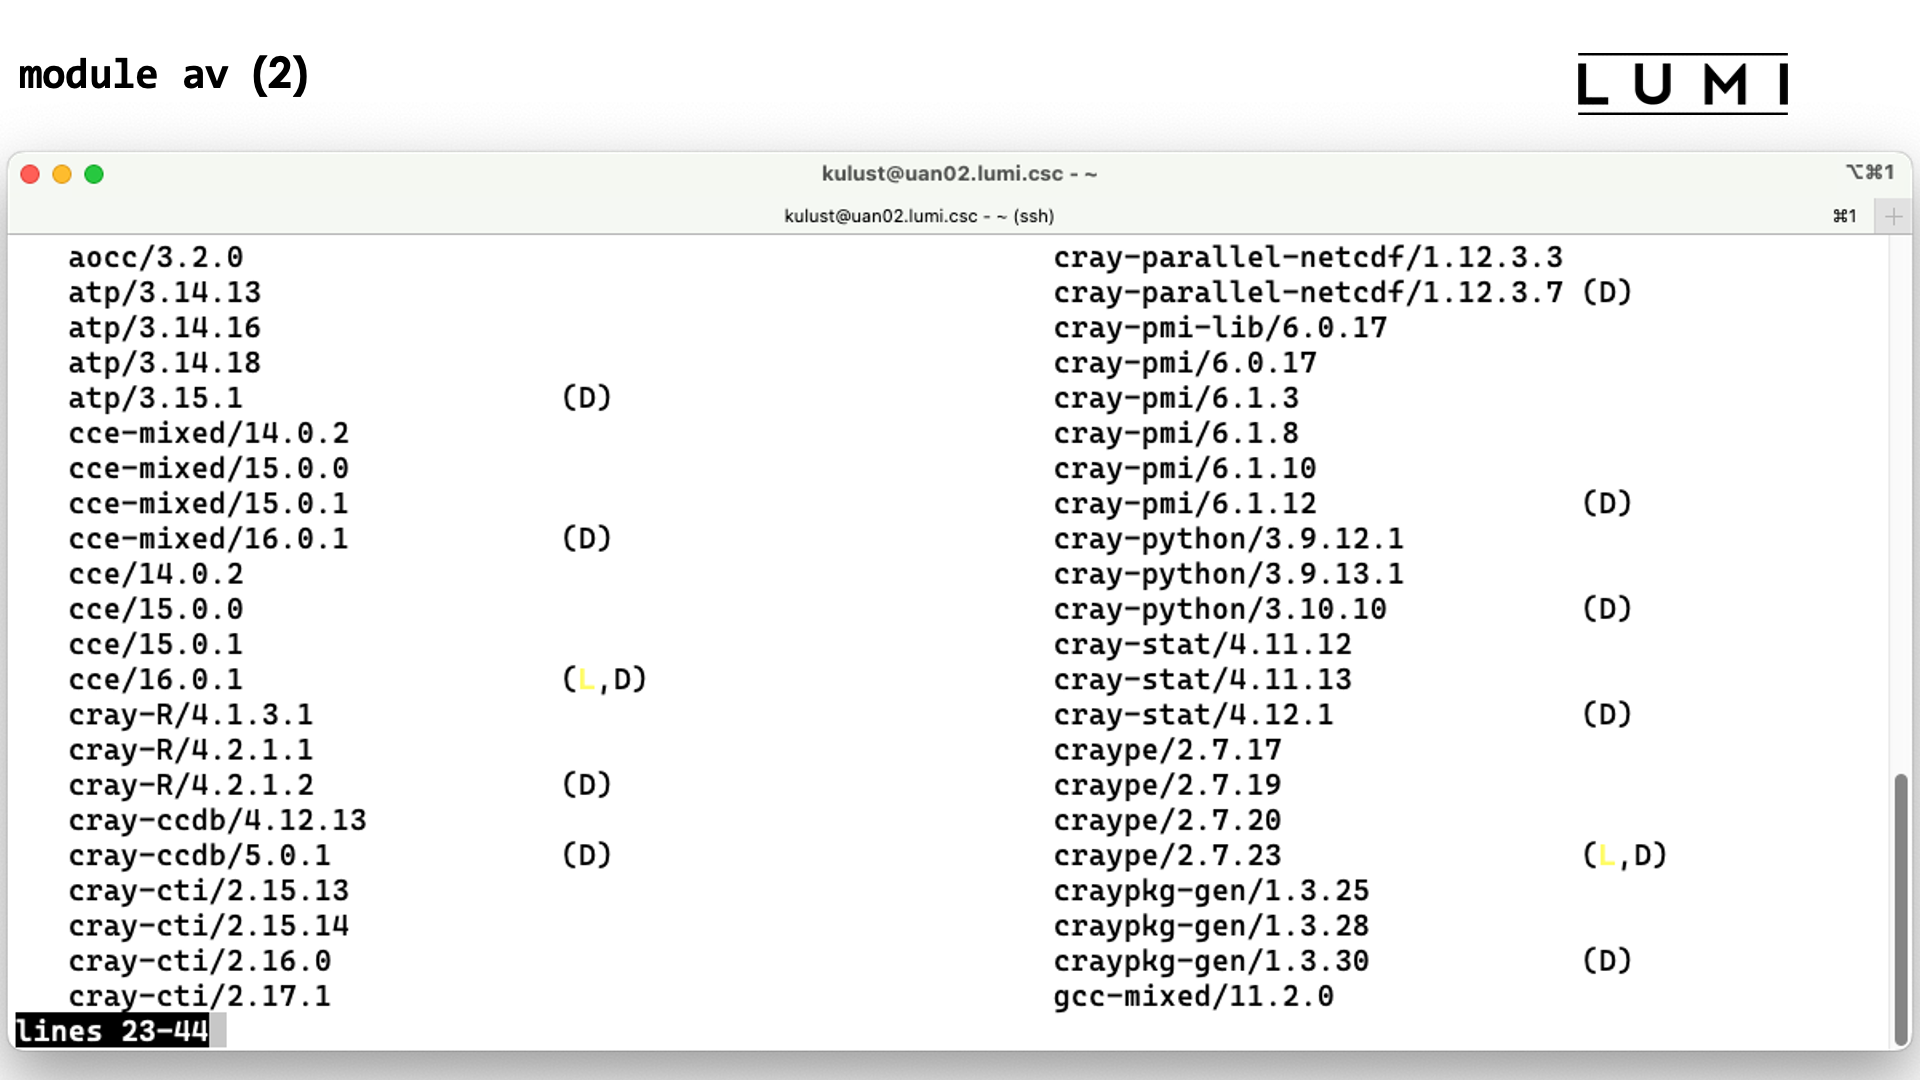Image resolution: width=1920 pixels, height=1080 pixels.
Task: Click the aocc/3.2.0 entry
Action: pyautogui.click(x=156, y=258)
